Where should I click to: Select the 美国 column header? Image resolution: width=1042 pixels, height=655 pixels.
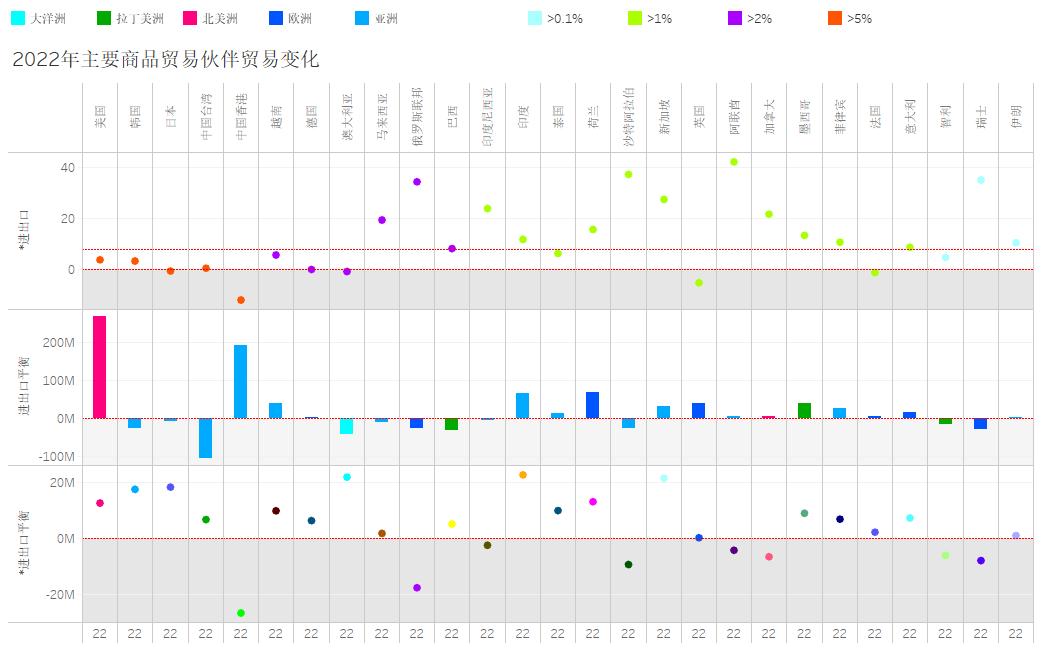[100, 117]
